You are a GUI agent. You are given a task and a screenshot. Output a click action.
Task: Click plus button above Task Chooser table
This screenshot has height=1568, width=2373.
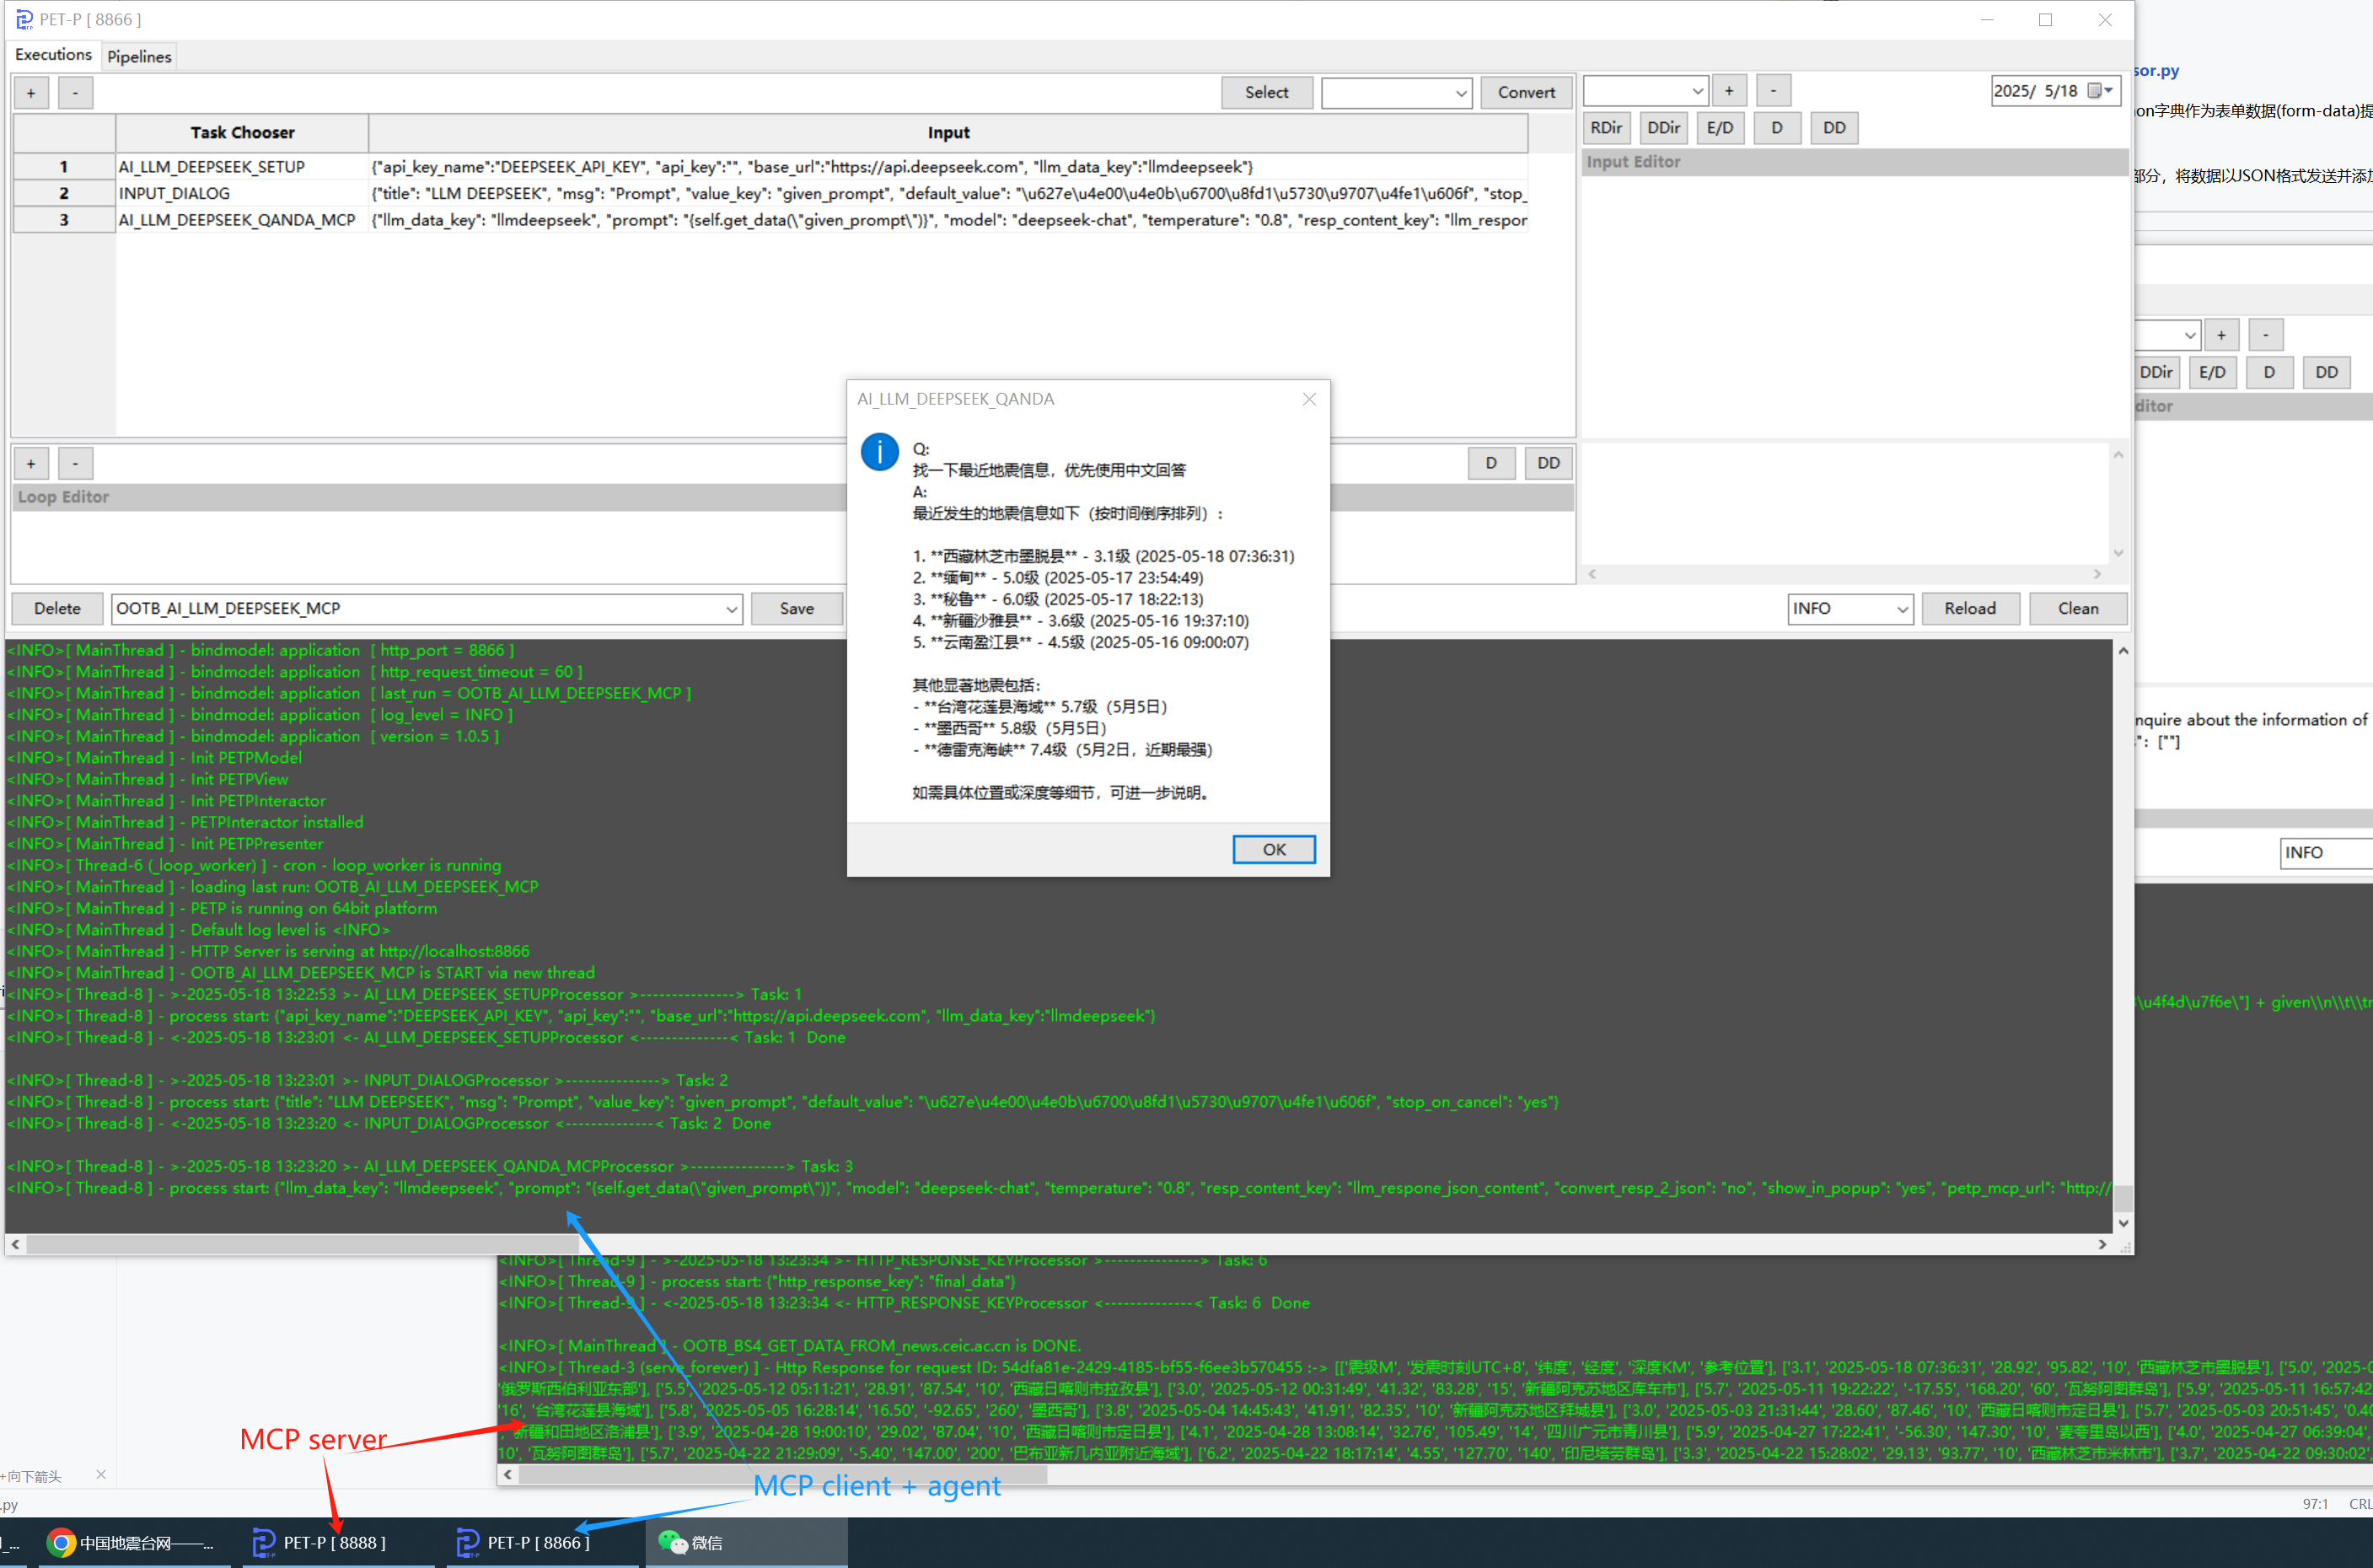click(31, 93)
